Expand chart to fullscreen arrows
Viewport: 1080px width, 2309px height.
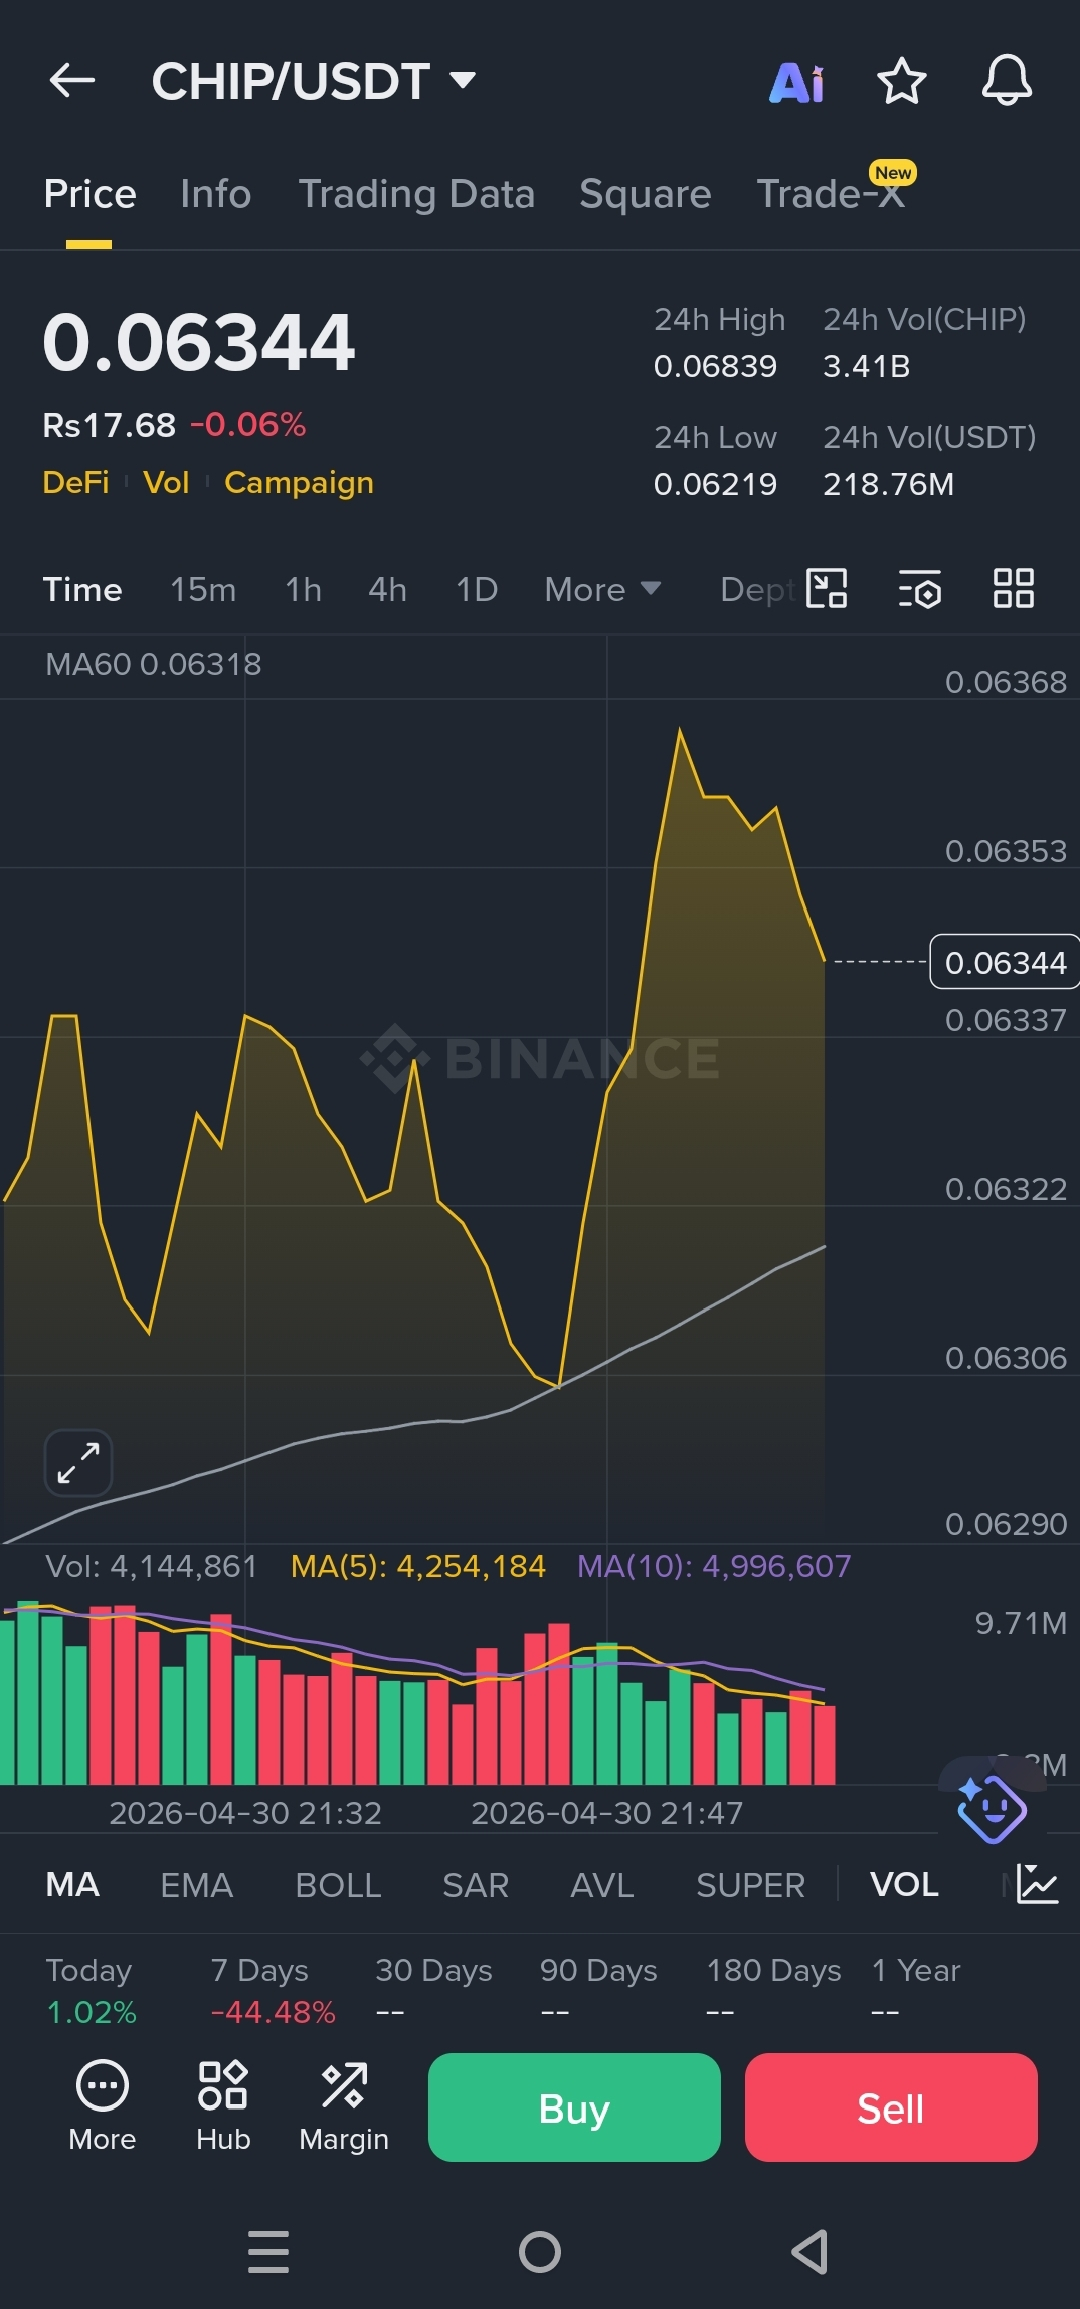[78, 1463]
